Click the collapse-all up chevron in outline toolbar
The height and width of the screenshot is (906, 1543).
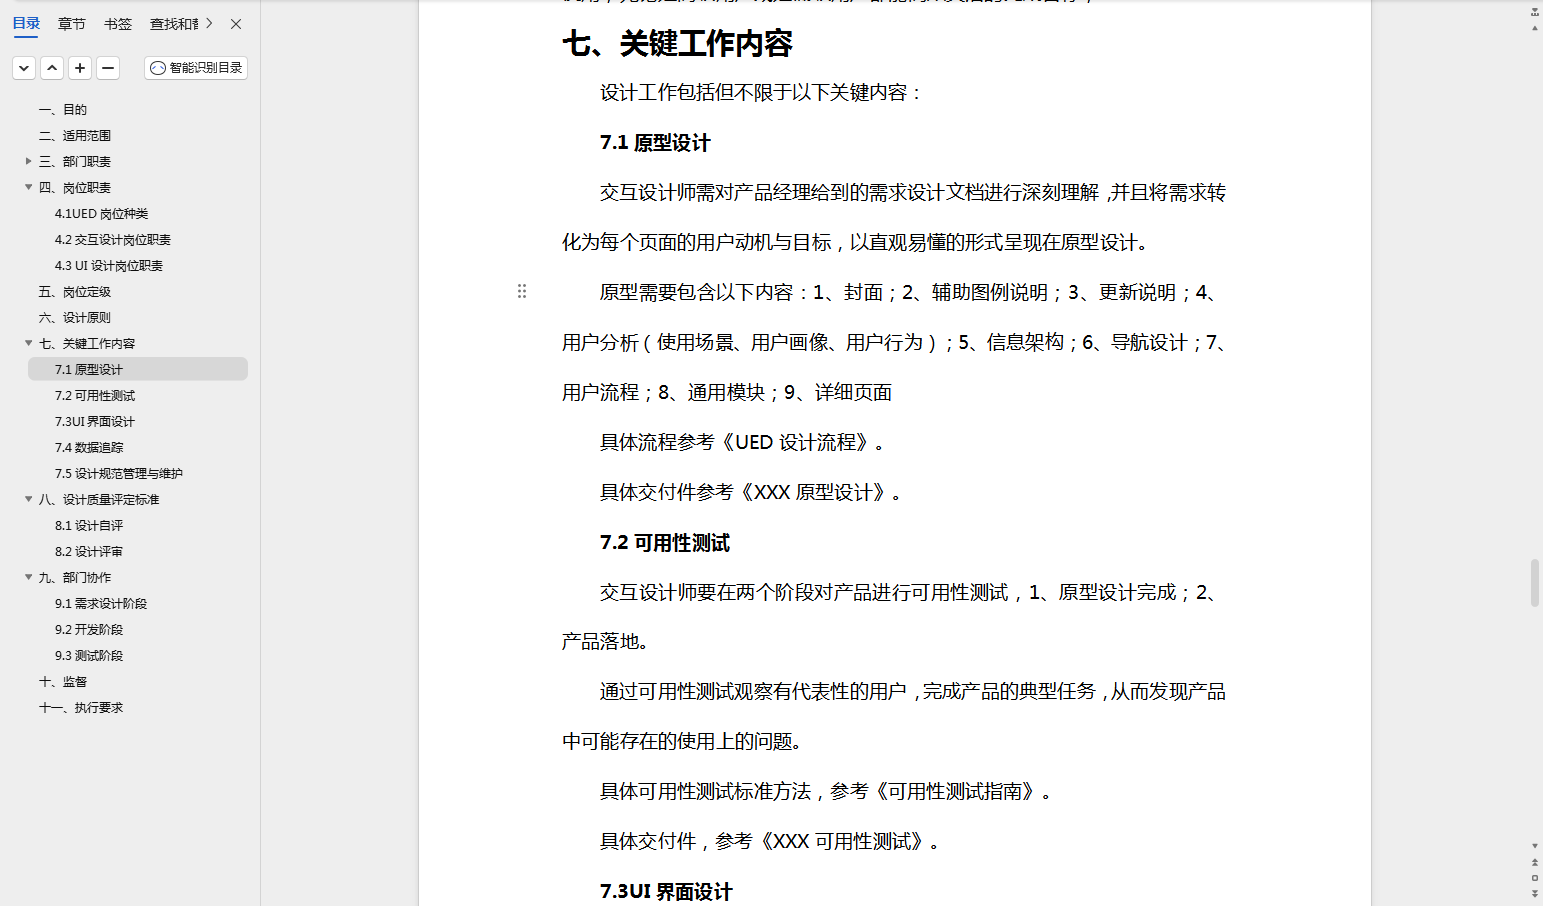52,68
